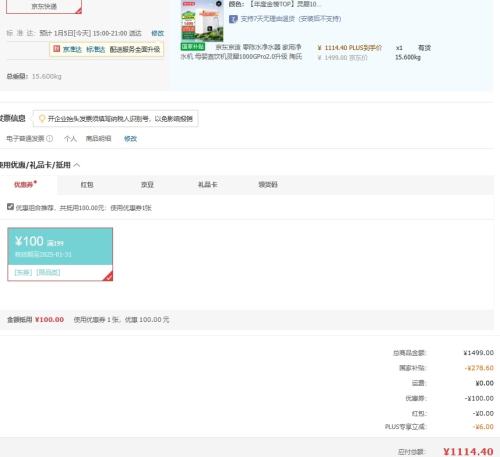Switch to the 领货码 tab
Image resolution: width=500 pixels, height=457 pixels.
coord(268,185)
